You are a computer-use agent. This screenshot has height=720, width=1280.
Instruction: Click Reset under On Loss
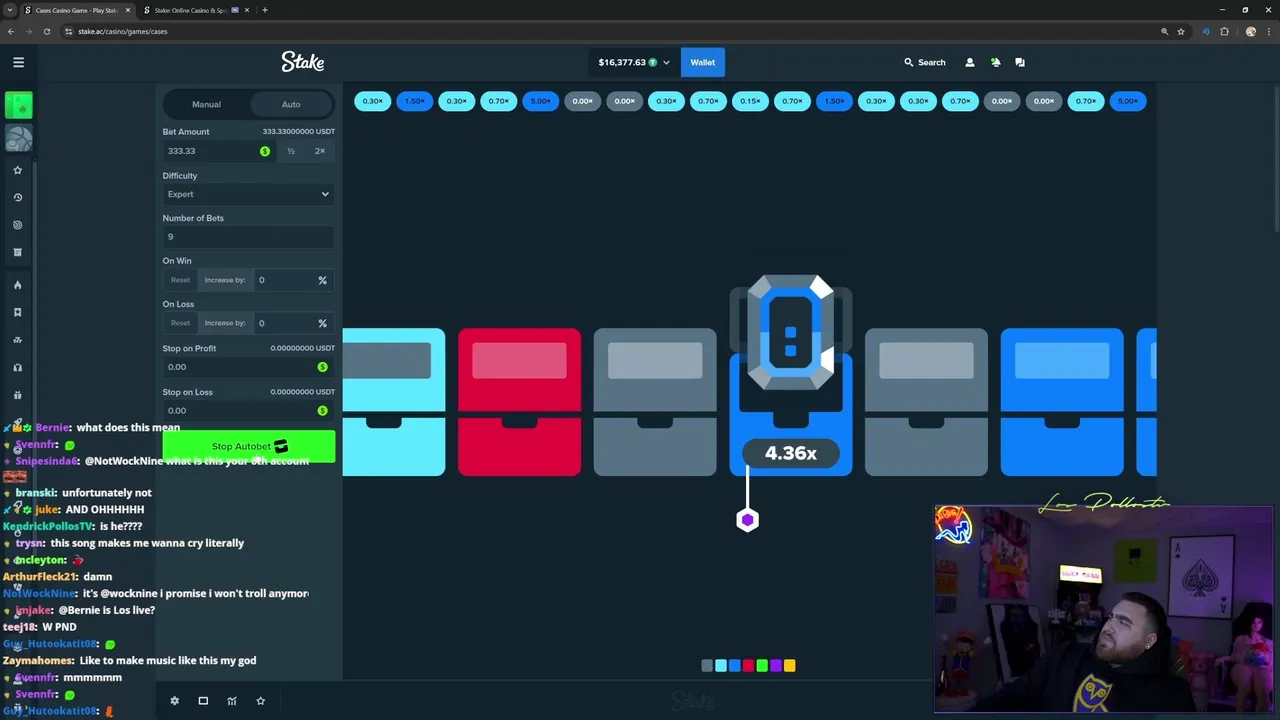[180, 323]
